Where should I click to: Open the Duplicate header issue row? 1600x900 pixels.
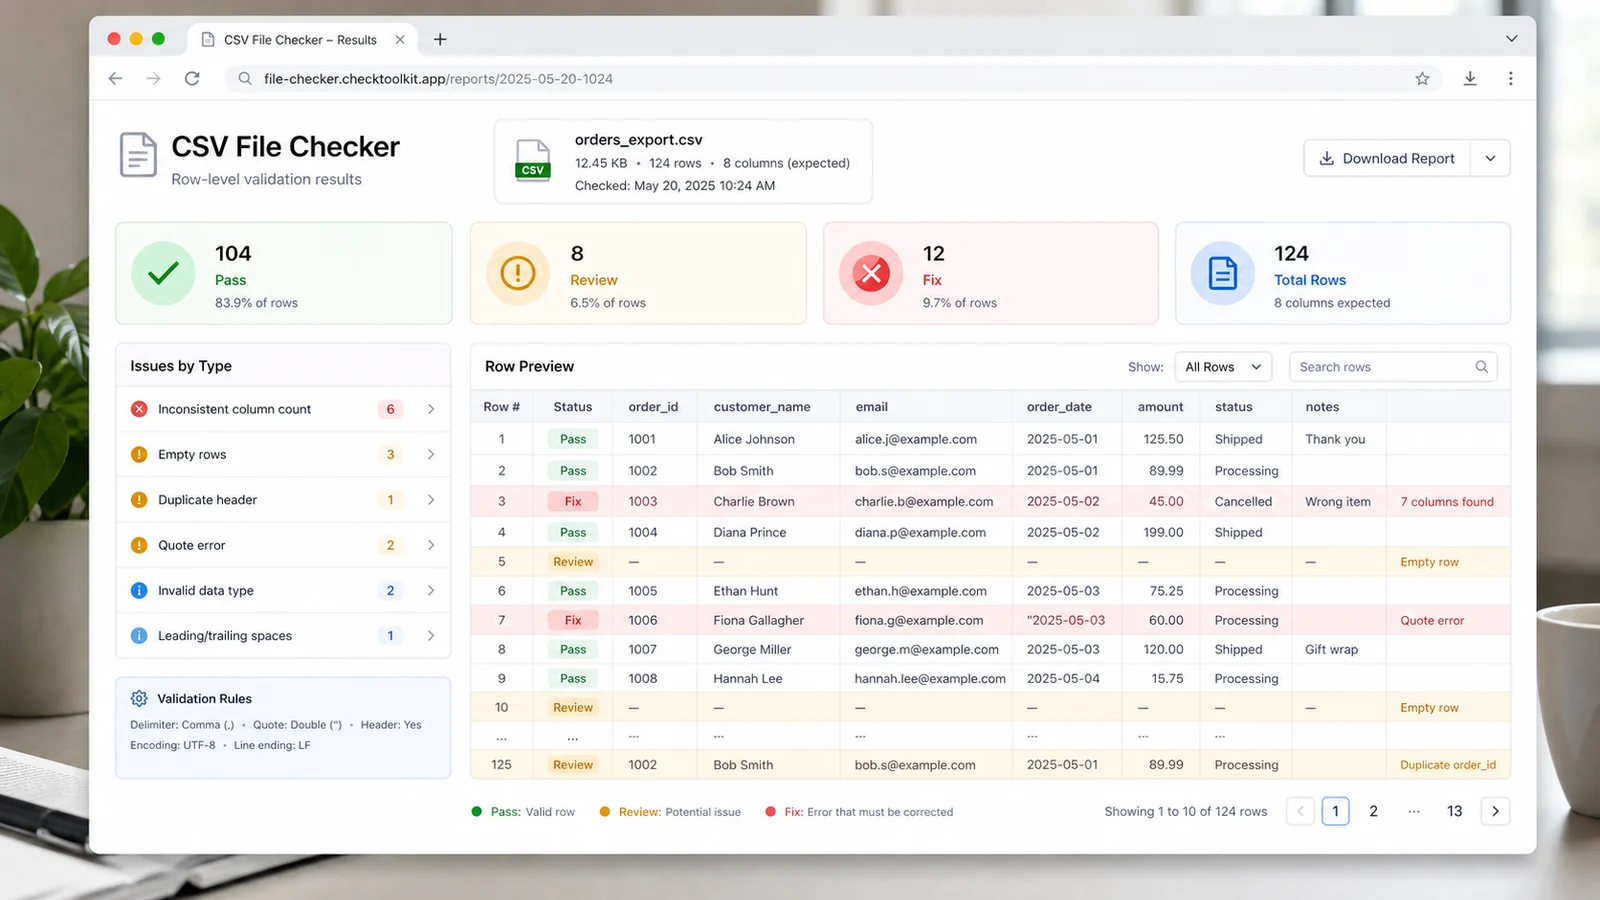click(284, 500)
